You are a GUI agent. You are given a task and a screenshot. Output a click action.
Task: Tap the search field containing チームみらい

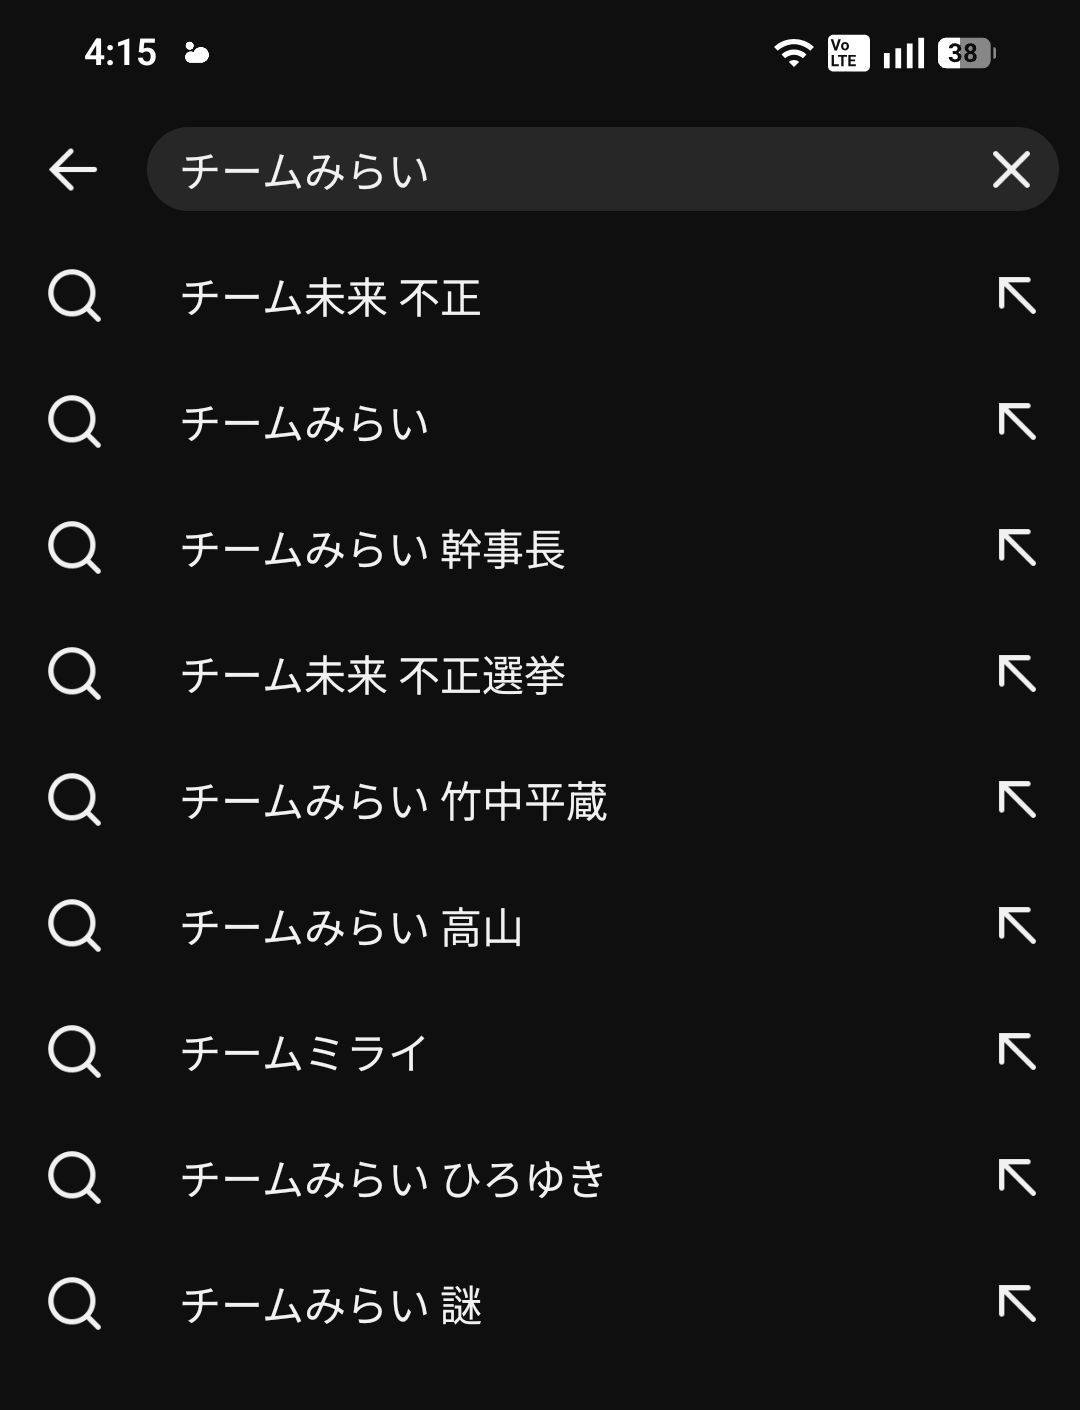(560, 170)
